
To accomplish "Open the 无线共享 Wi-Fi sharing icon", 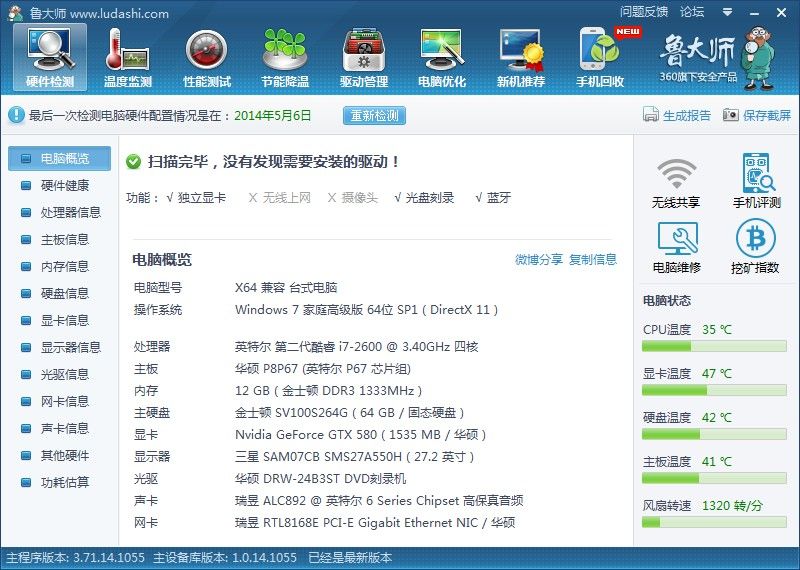I will 676,181.
